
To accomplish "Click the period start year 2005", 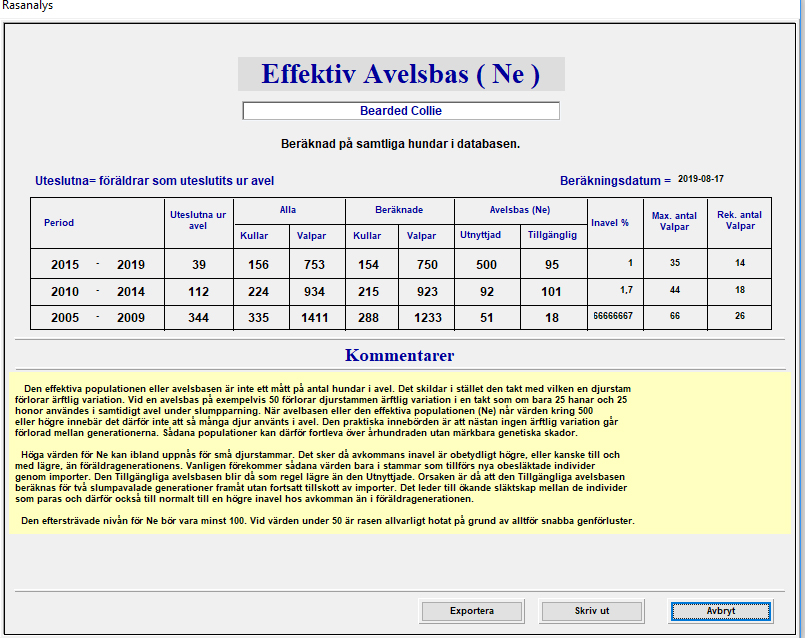I will (x=65, y=318).
